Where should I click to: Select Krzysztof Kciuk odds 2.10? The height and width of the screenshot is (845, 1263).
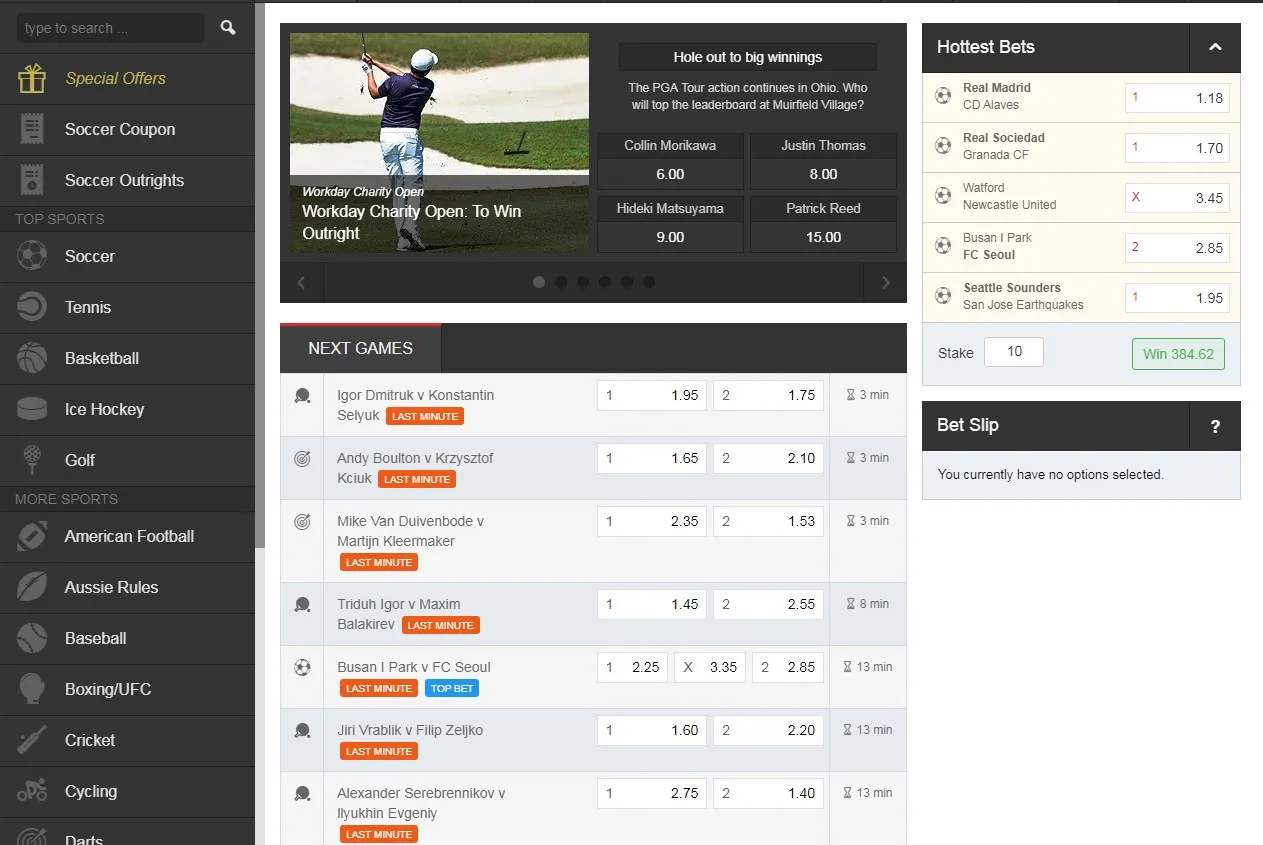(x=769, y=458)
